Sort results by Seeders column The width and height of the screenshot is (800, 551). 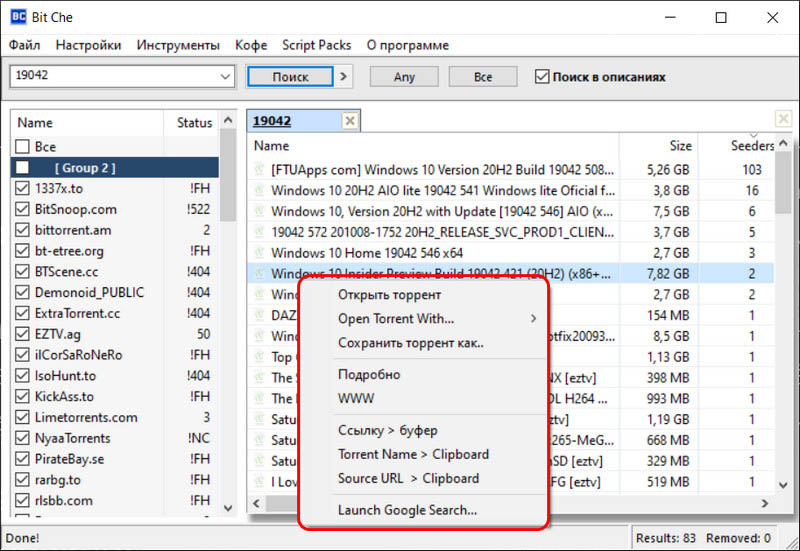(x=737, y=146)
